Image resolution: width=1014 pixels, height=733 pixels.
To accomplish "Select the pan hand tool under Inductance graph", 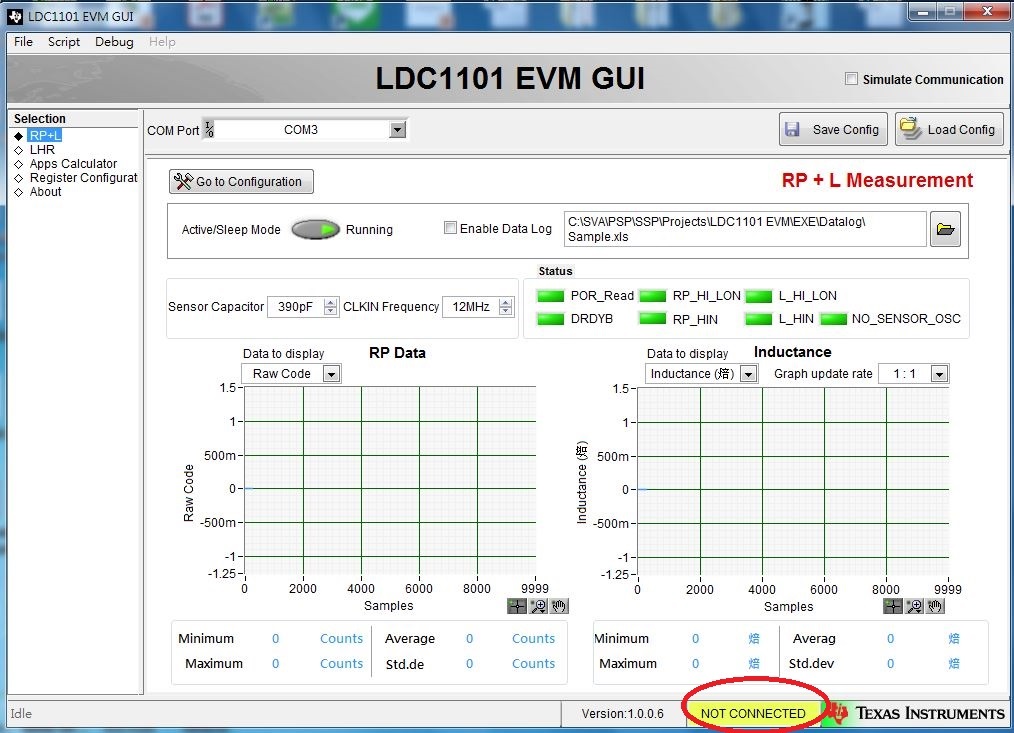I will (x=935, y=606).
